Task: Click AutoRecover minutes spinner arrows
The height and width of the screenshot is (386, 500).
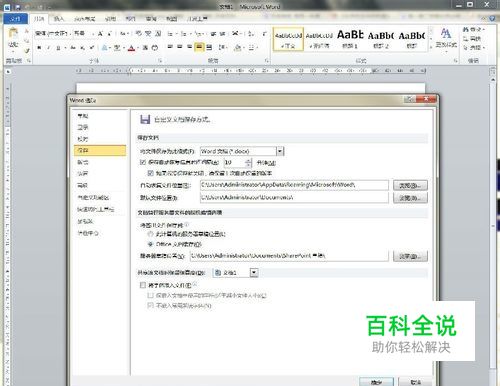Action: click(x=248, y=162)
